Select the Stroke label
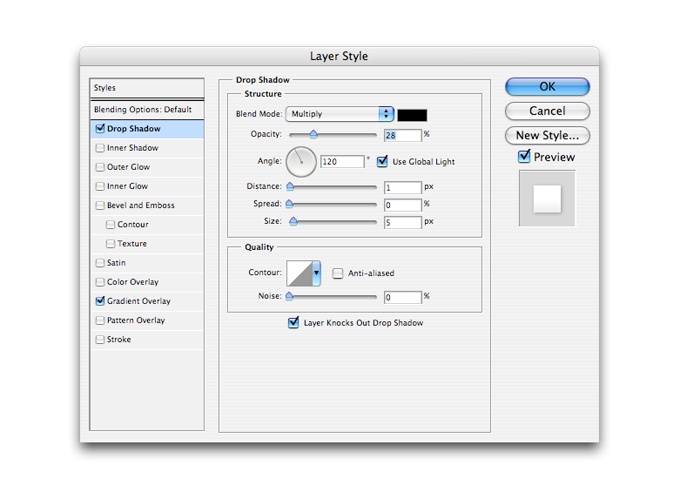The width and height of the screenshot is (680, 492). (x=119, y=339)
